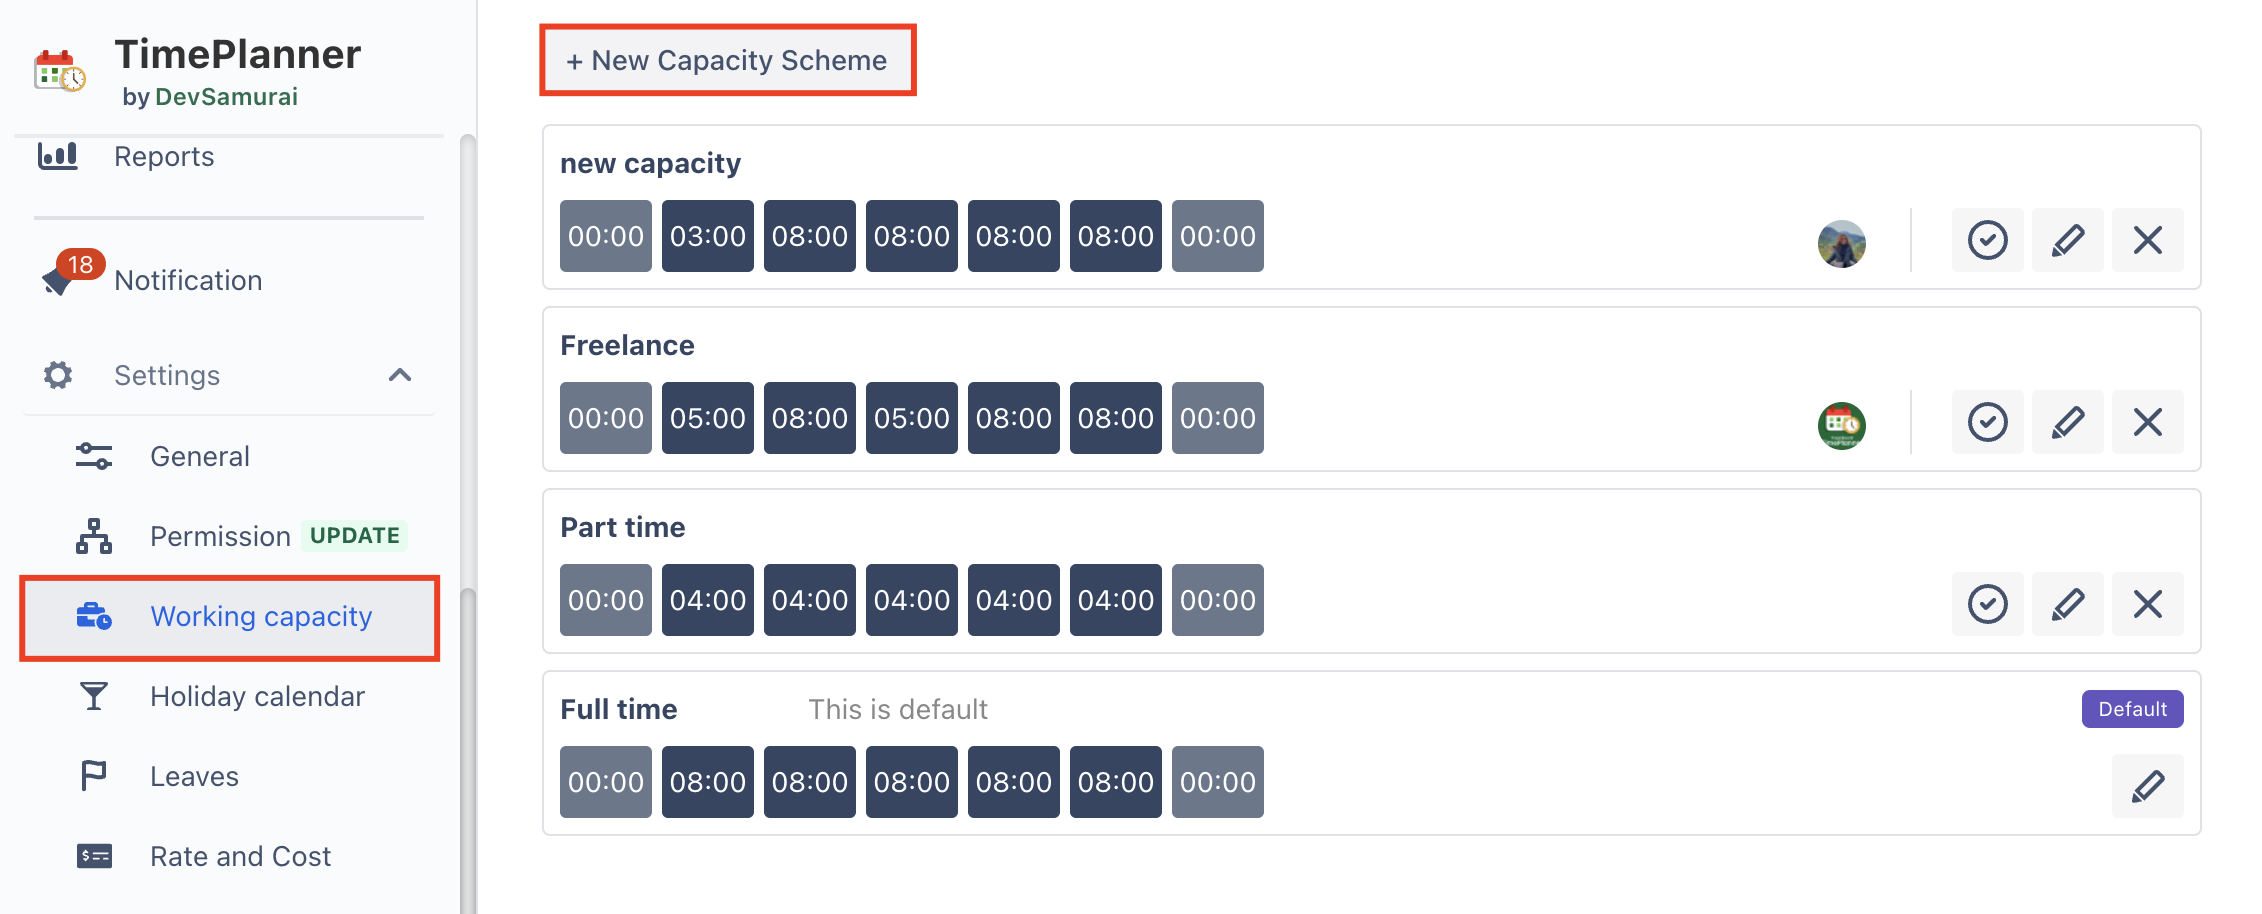
Task: Collapse the Settings section chevron
Action: tap(400, 375)
